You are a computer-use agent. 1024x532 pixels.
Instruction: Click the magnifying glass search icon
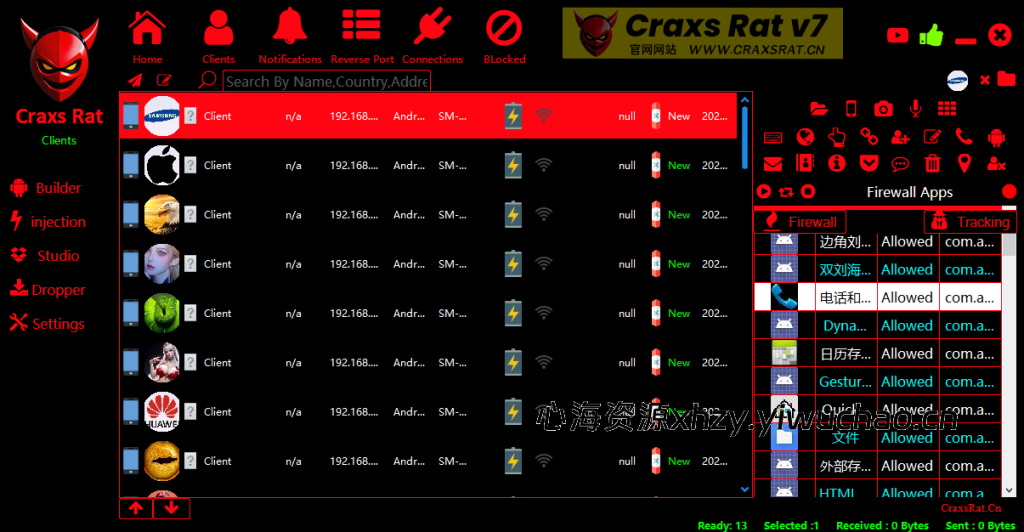pyautogui.click(x=208, y=80)
